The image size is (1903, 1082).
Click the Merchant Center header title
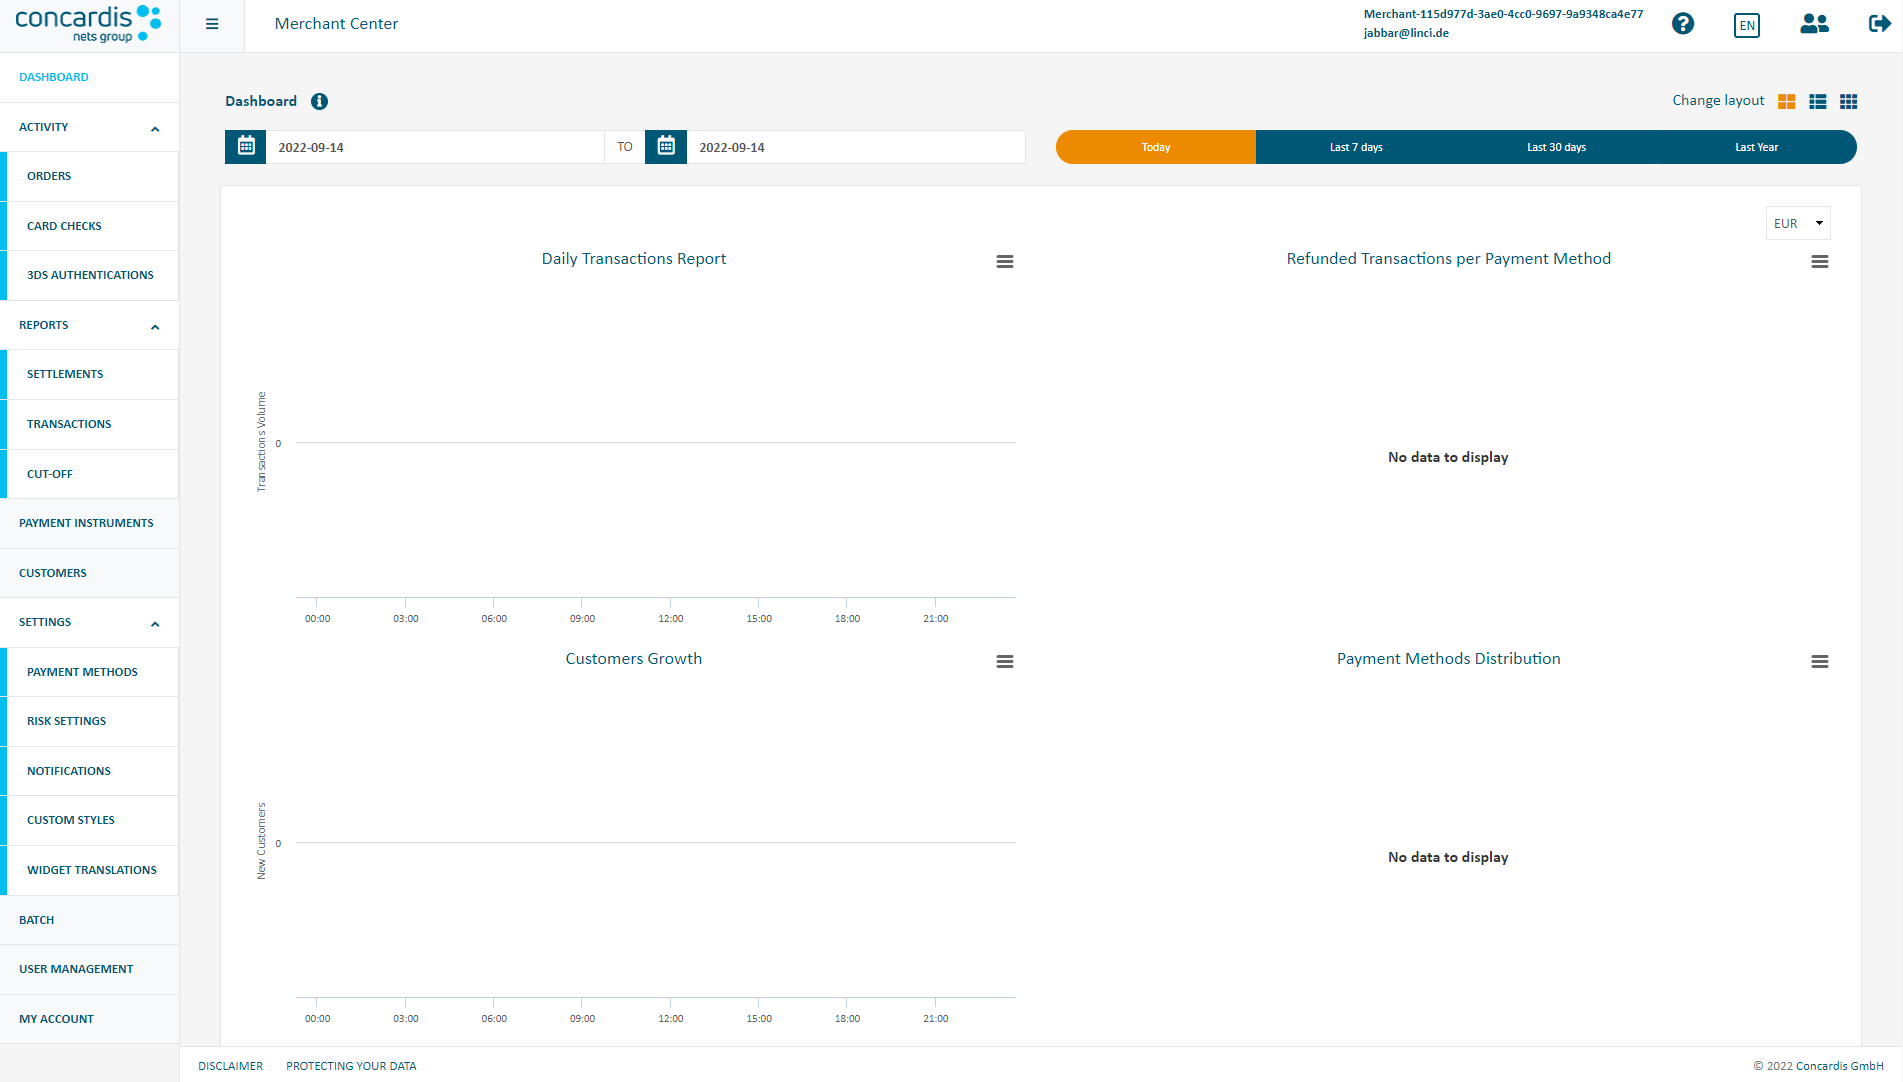[x=336, y=24]
